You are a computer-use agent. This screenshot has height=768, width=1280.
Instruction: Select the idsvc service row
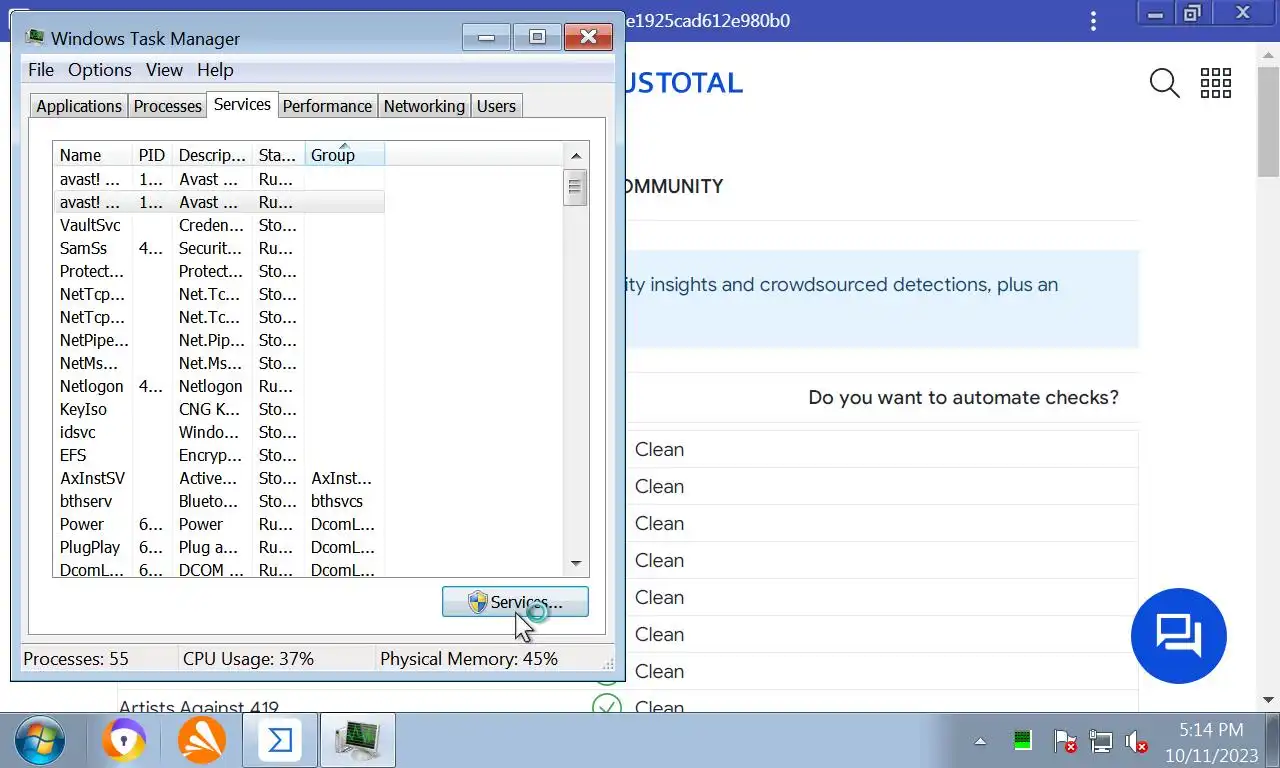[219, 432]
